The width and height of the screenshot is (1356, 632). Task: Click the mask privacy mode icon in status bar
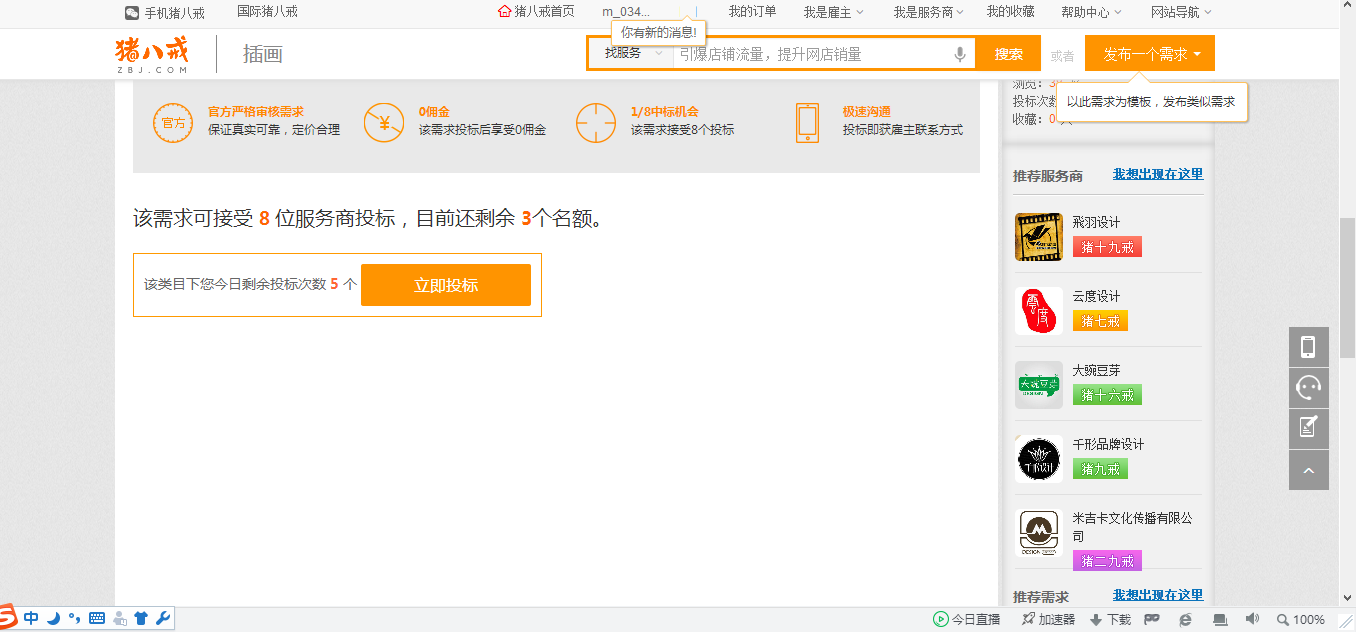coord(1152,619)
